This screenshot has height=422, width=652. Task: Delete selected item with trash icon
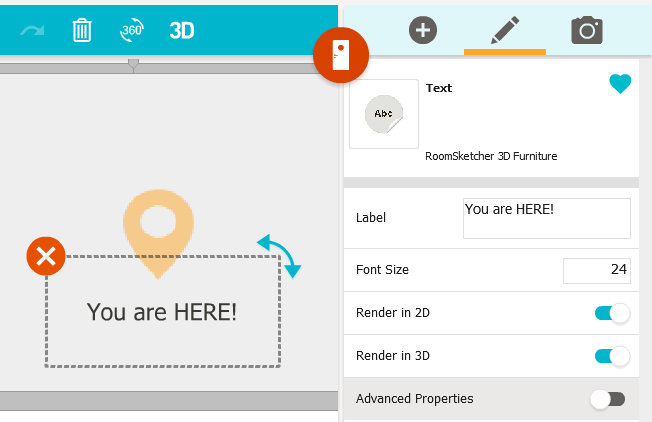[x=82, y=30]
